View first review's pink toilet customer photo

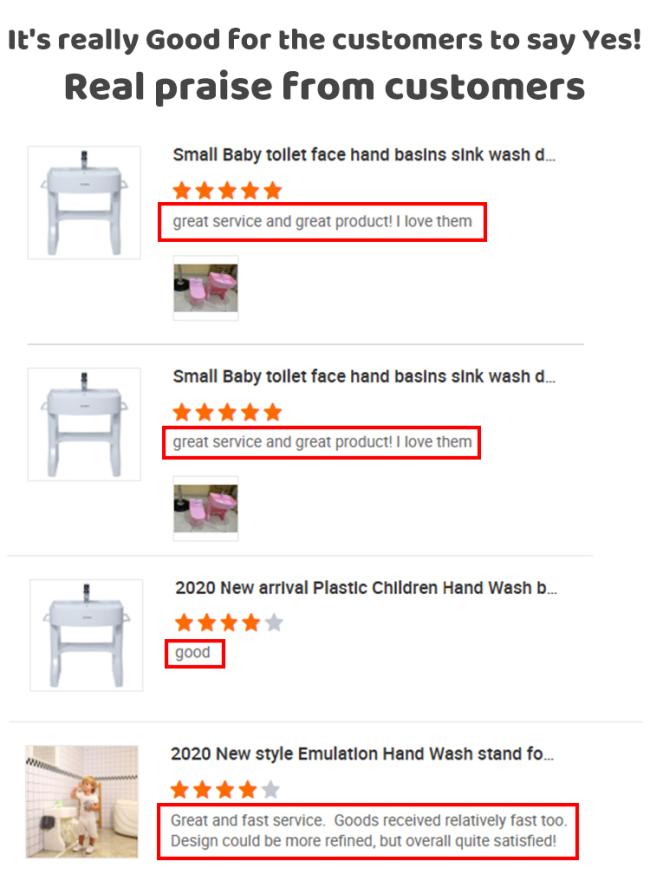pos(206,288)
